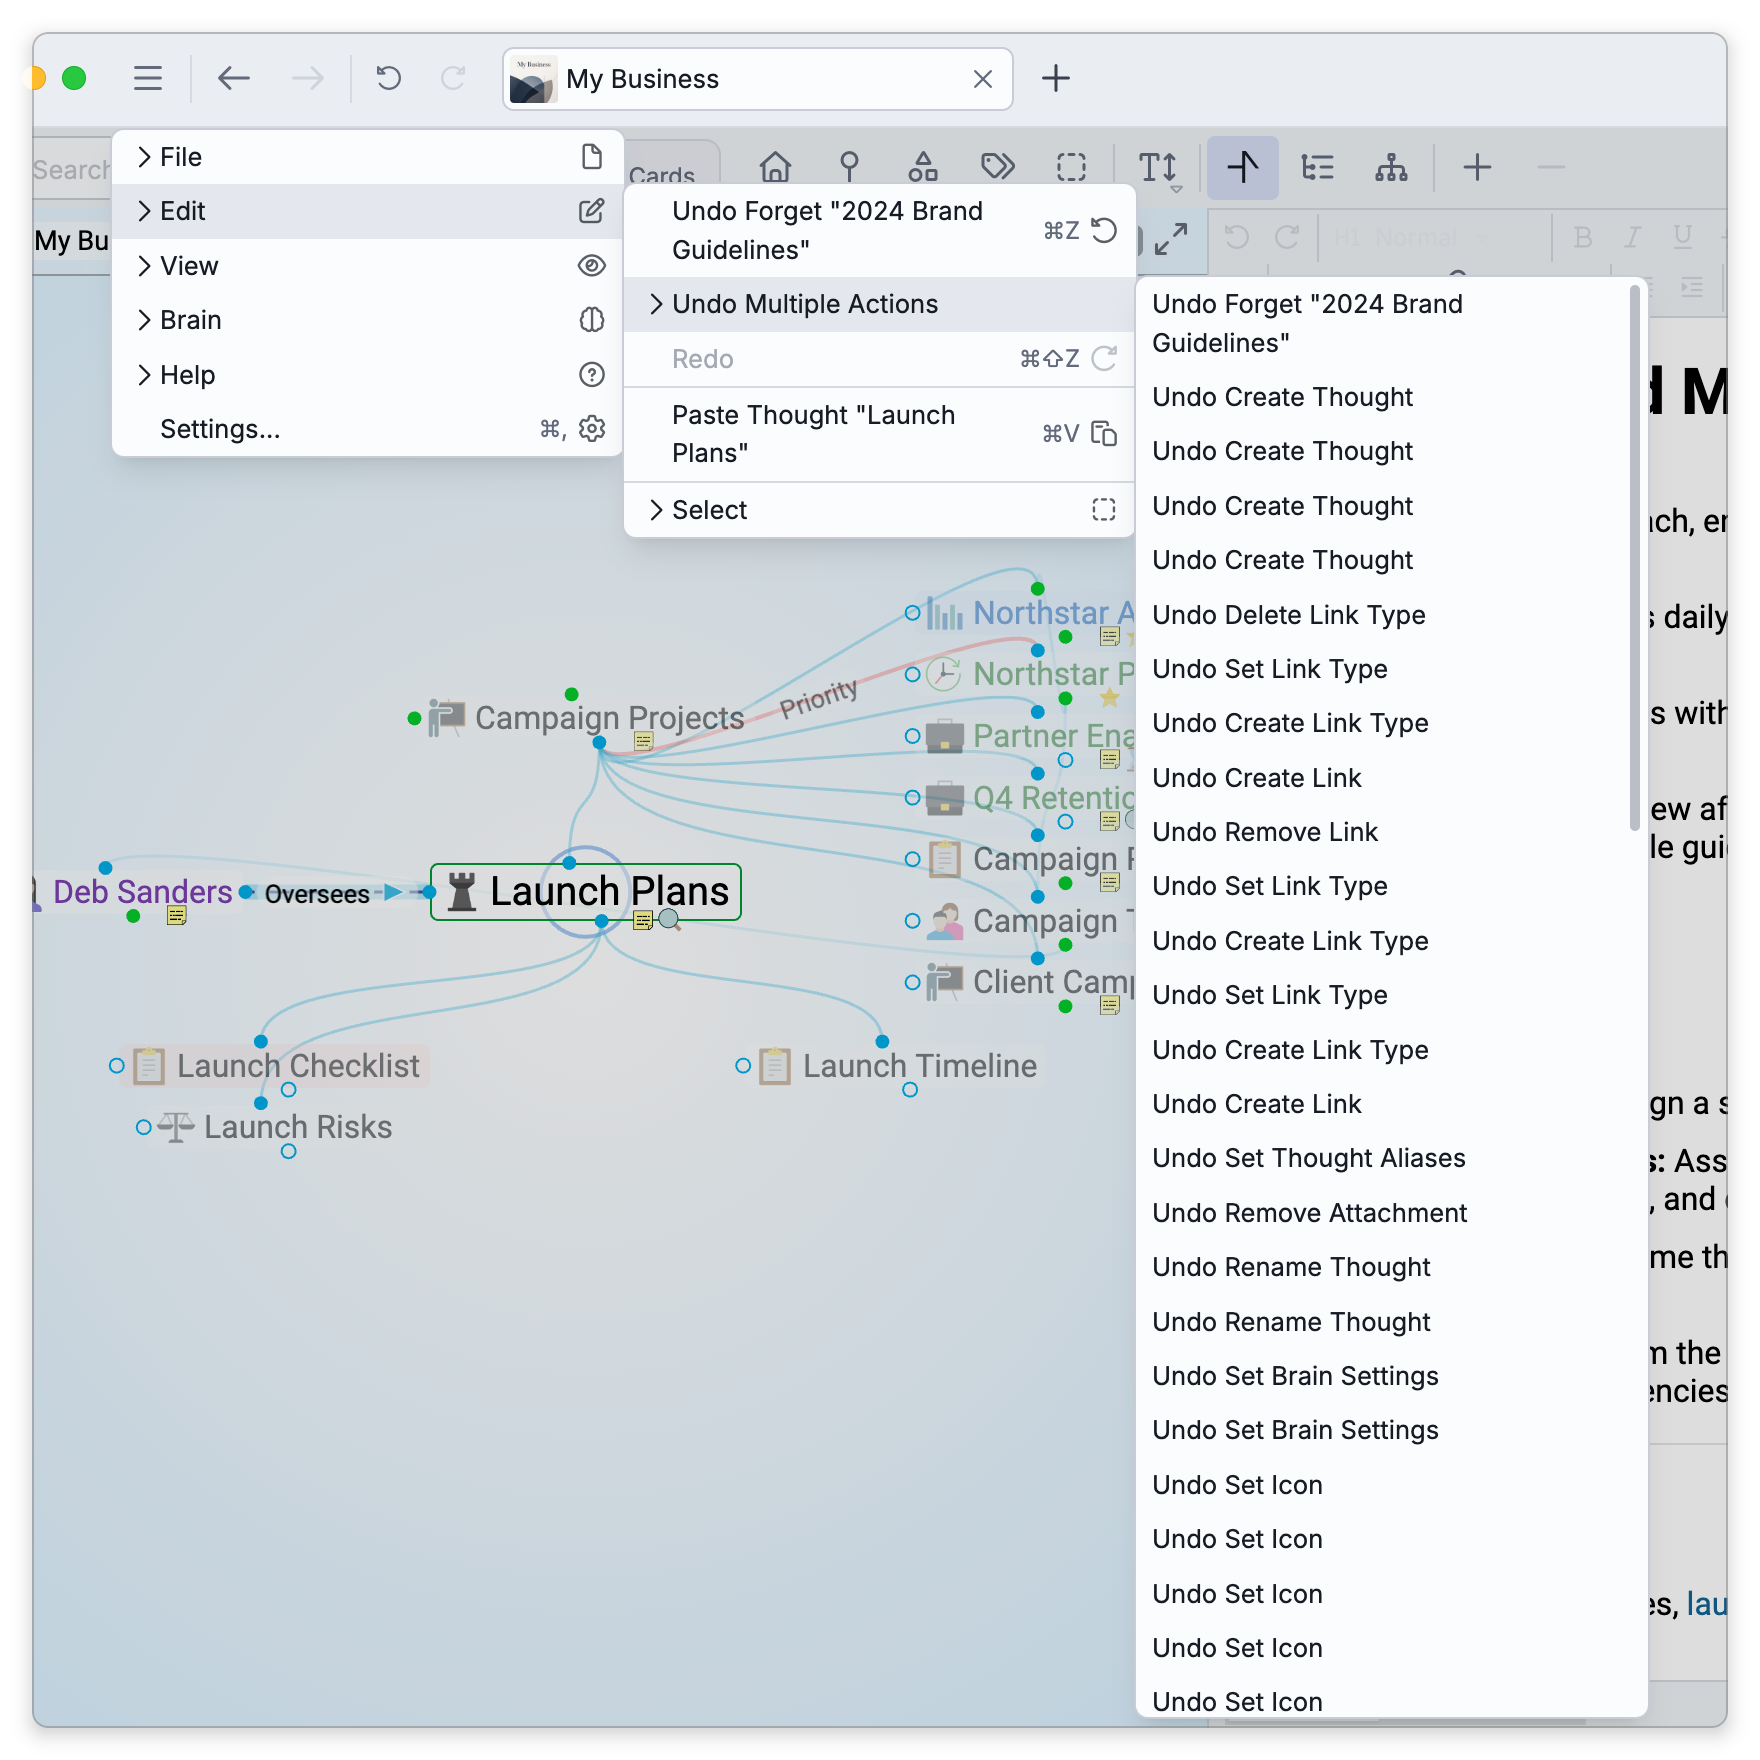This screenshot has height=1760, width=1760.
Task: Open the Campaign Projects thought
Action: click(x=609, y=717)
